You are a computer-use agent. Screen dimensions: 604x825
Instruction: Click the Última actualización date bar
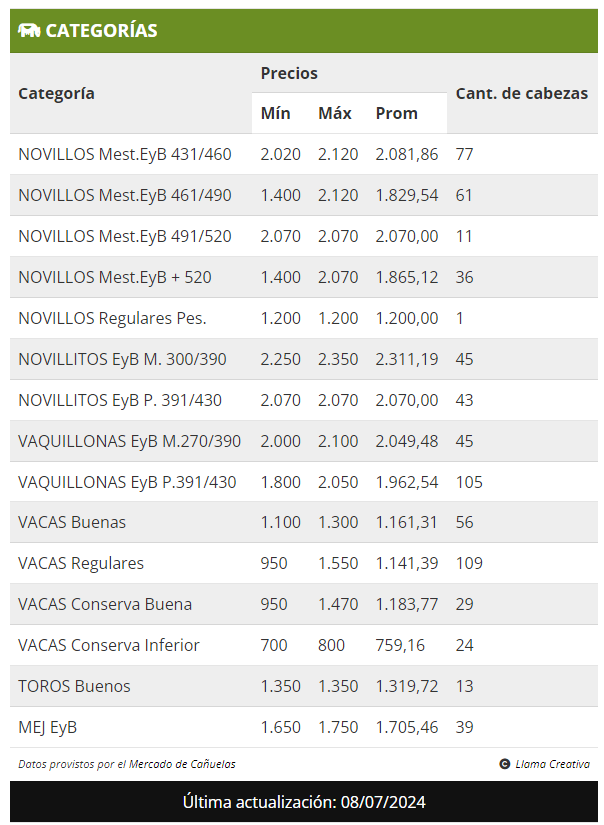point(304,802)
